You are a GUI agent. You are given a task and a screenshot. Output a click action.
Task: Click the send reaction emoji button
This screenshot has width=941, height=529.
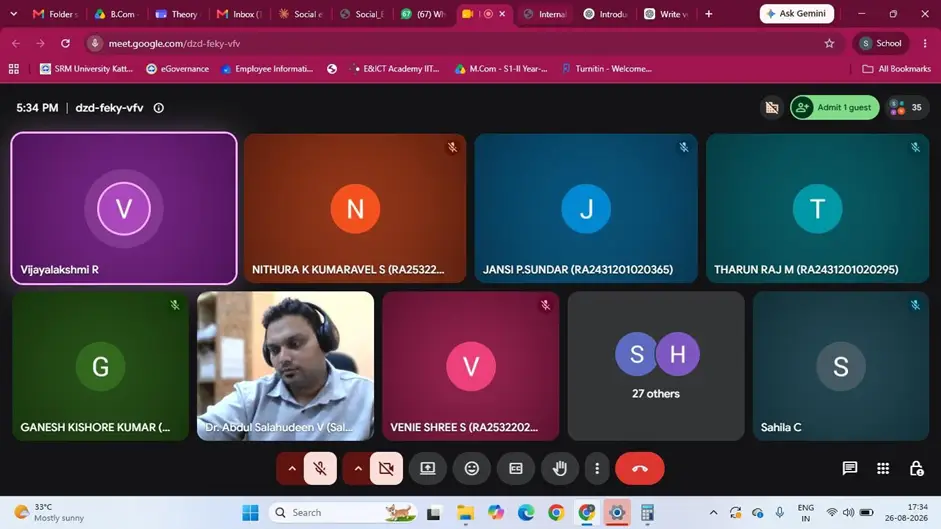(472, 468)
